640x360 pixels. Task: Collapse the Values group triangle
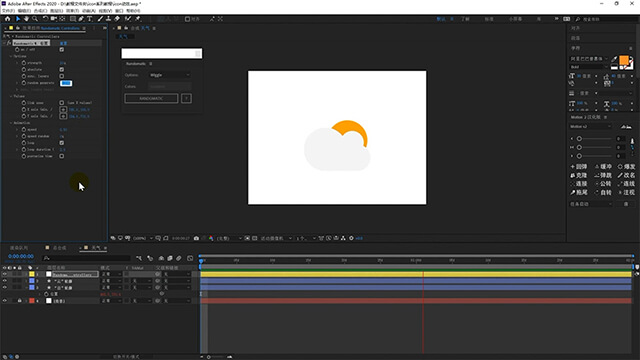[x=11, y=96]
